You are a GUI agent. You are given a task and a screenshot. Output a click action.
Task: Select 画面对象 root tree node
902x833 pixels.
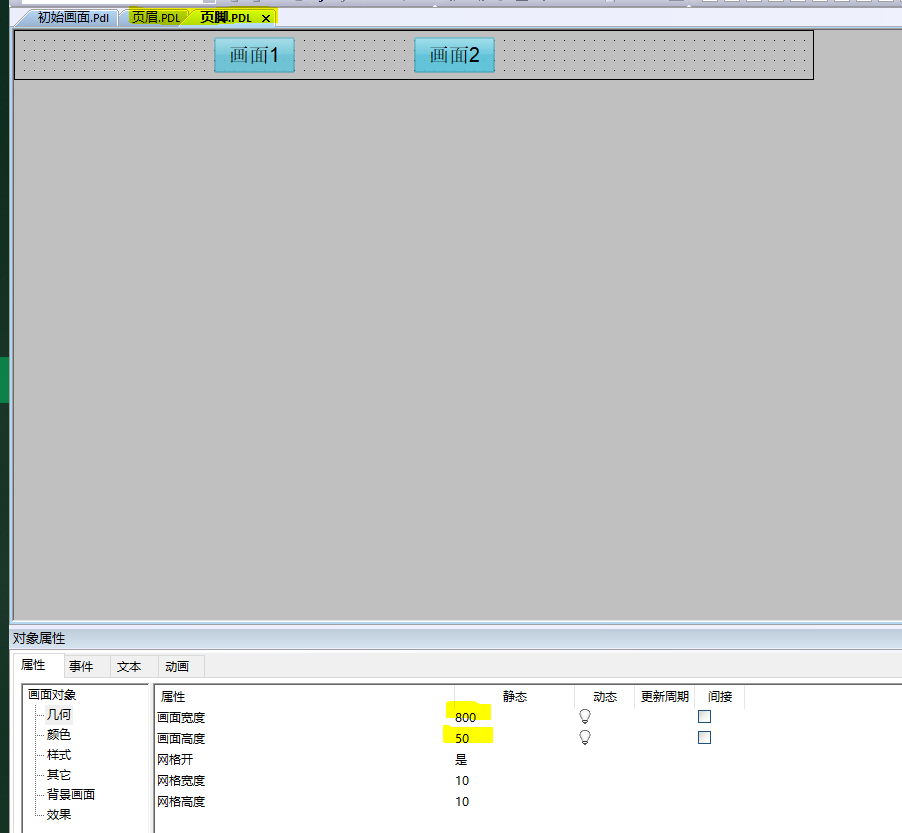(x=52, y=694)
